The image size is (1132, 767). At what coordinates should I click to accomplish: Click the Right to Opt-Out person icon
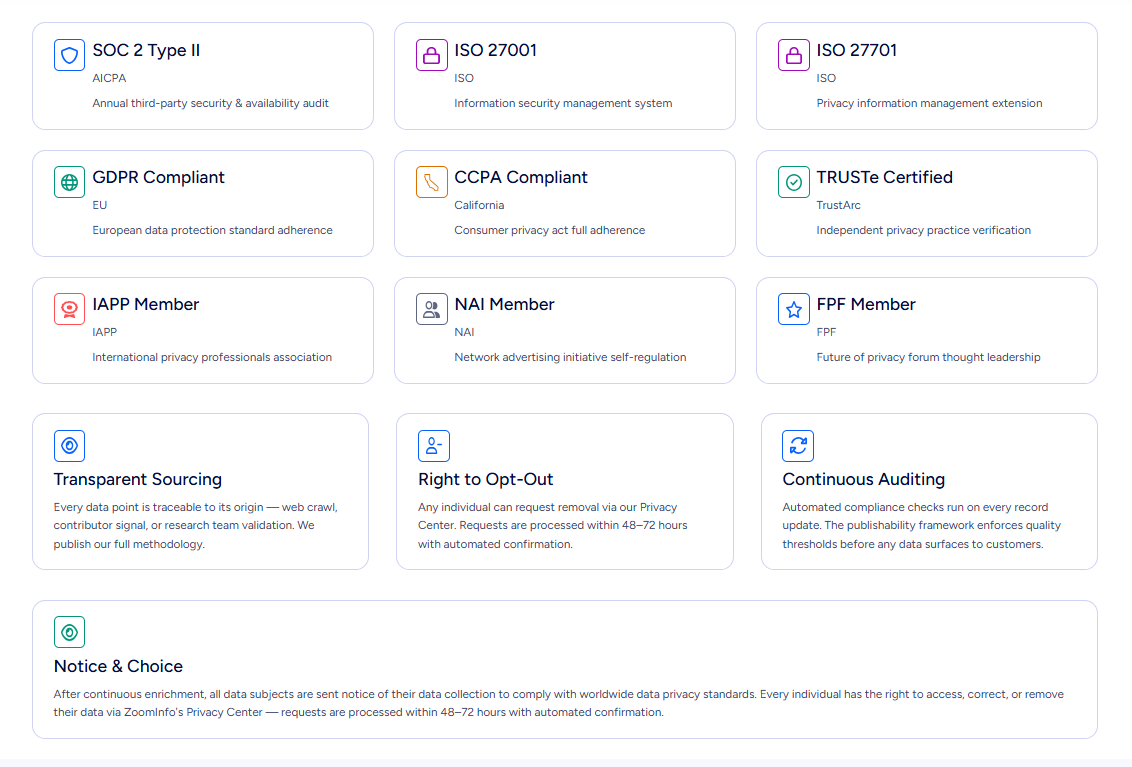(x=434, y=446)
